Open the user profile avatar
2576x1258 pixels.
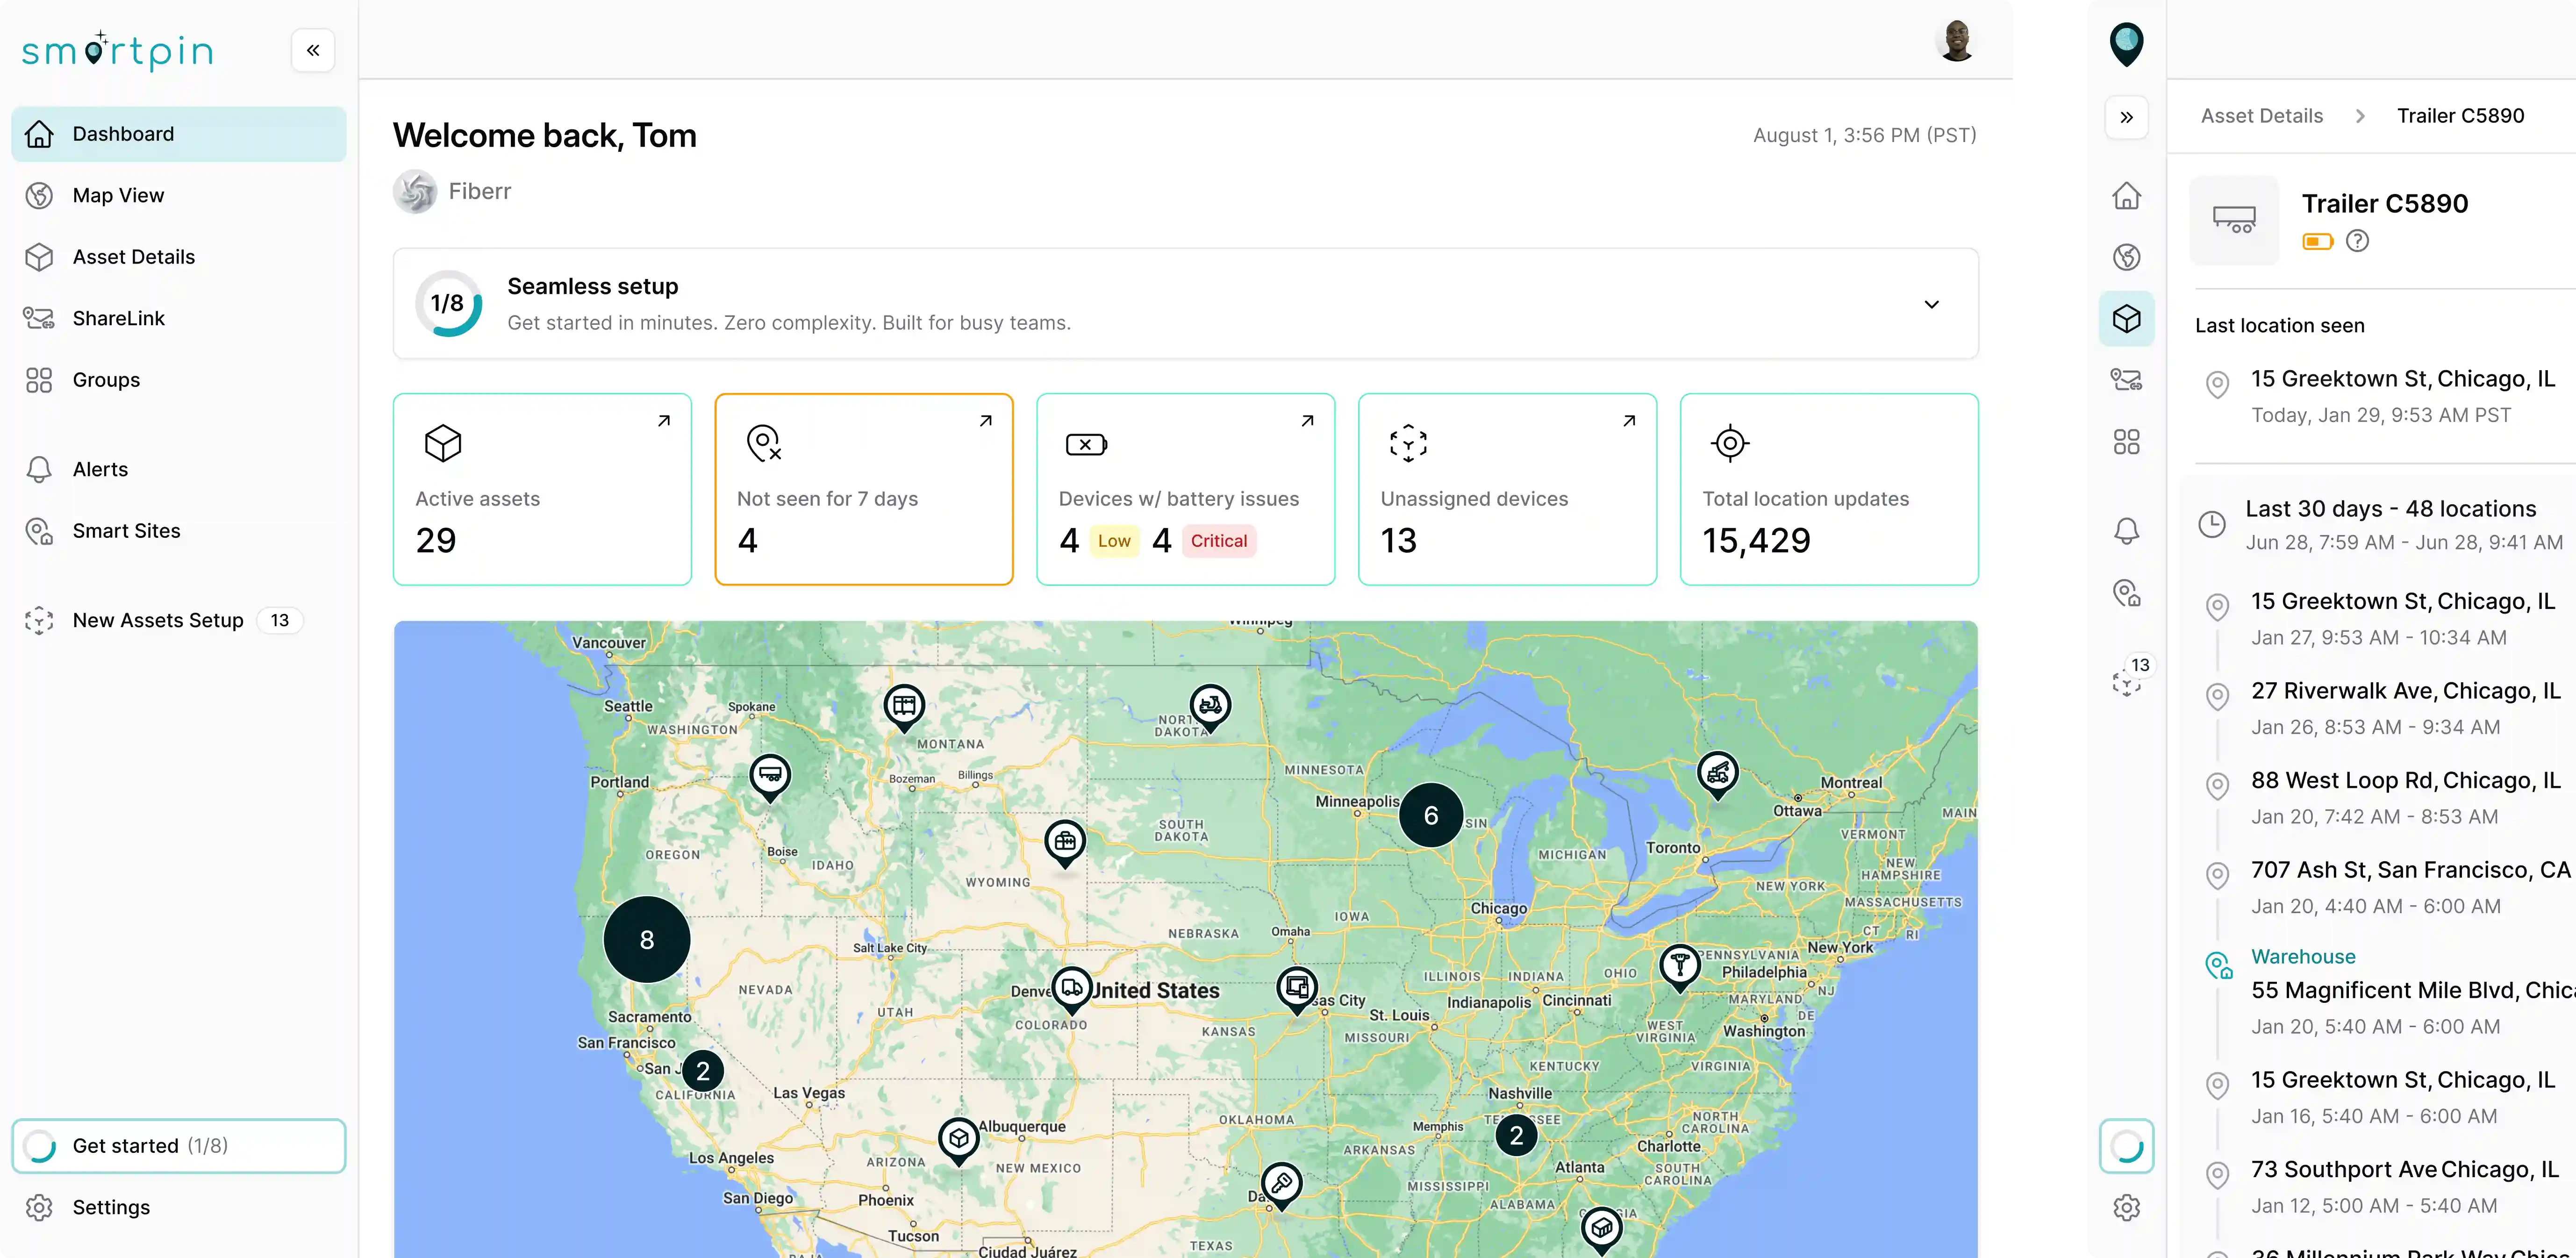tap(1955, 41)
